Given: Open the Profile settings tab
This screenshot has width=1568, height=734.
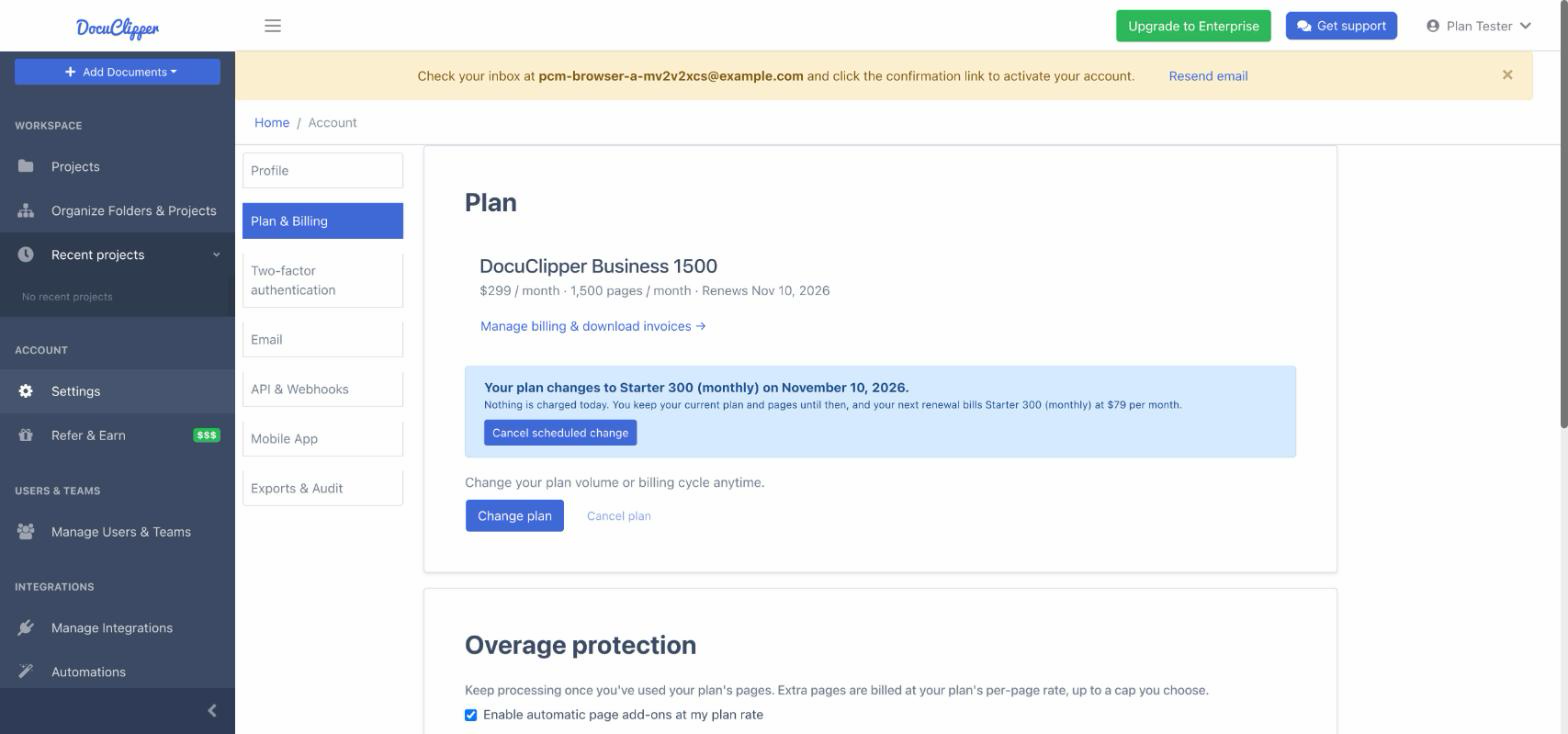Looking at the screenshot, I should [322, 170].
